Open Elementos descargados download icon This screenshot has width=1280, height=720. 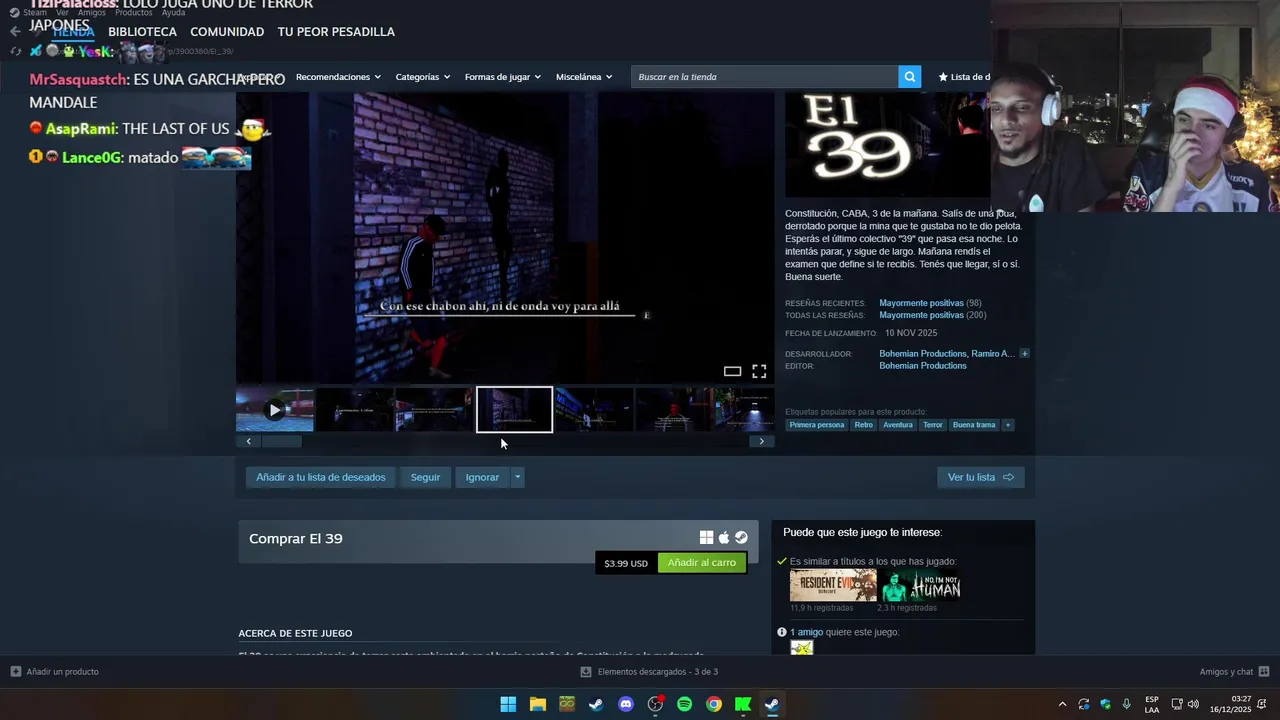[x=586, y=672]
